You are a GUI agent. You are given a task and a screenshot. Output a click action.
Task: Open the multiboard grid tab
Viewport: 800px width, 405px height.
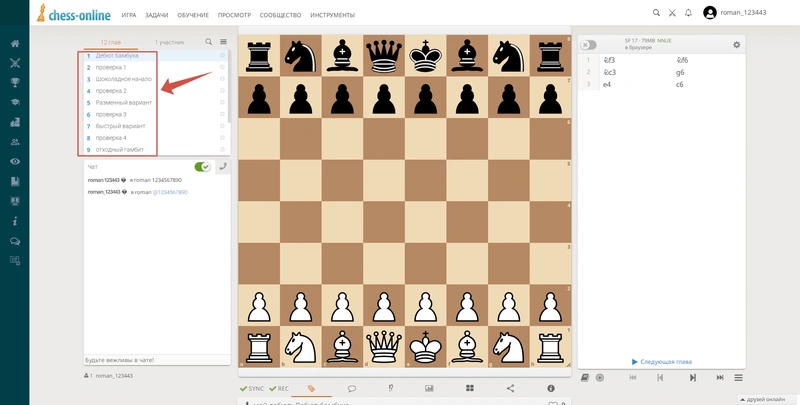coord(470,389)
